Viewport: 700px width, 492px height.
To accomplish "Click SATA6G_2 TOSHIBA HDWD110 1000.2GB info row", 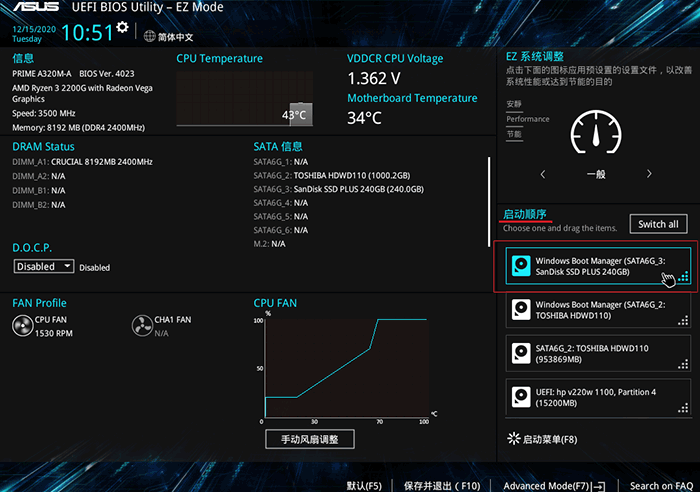I will 332,175.
